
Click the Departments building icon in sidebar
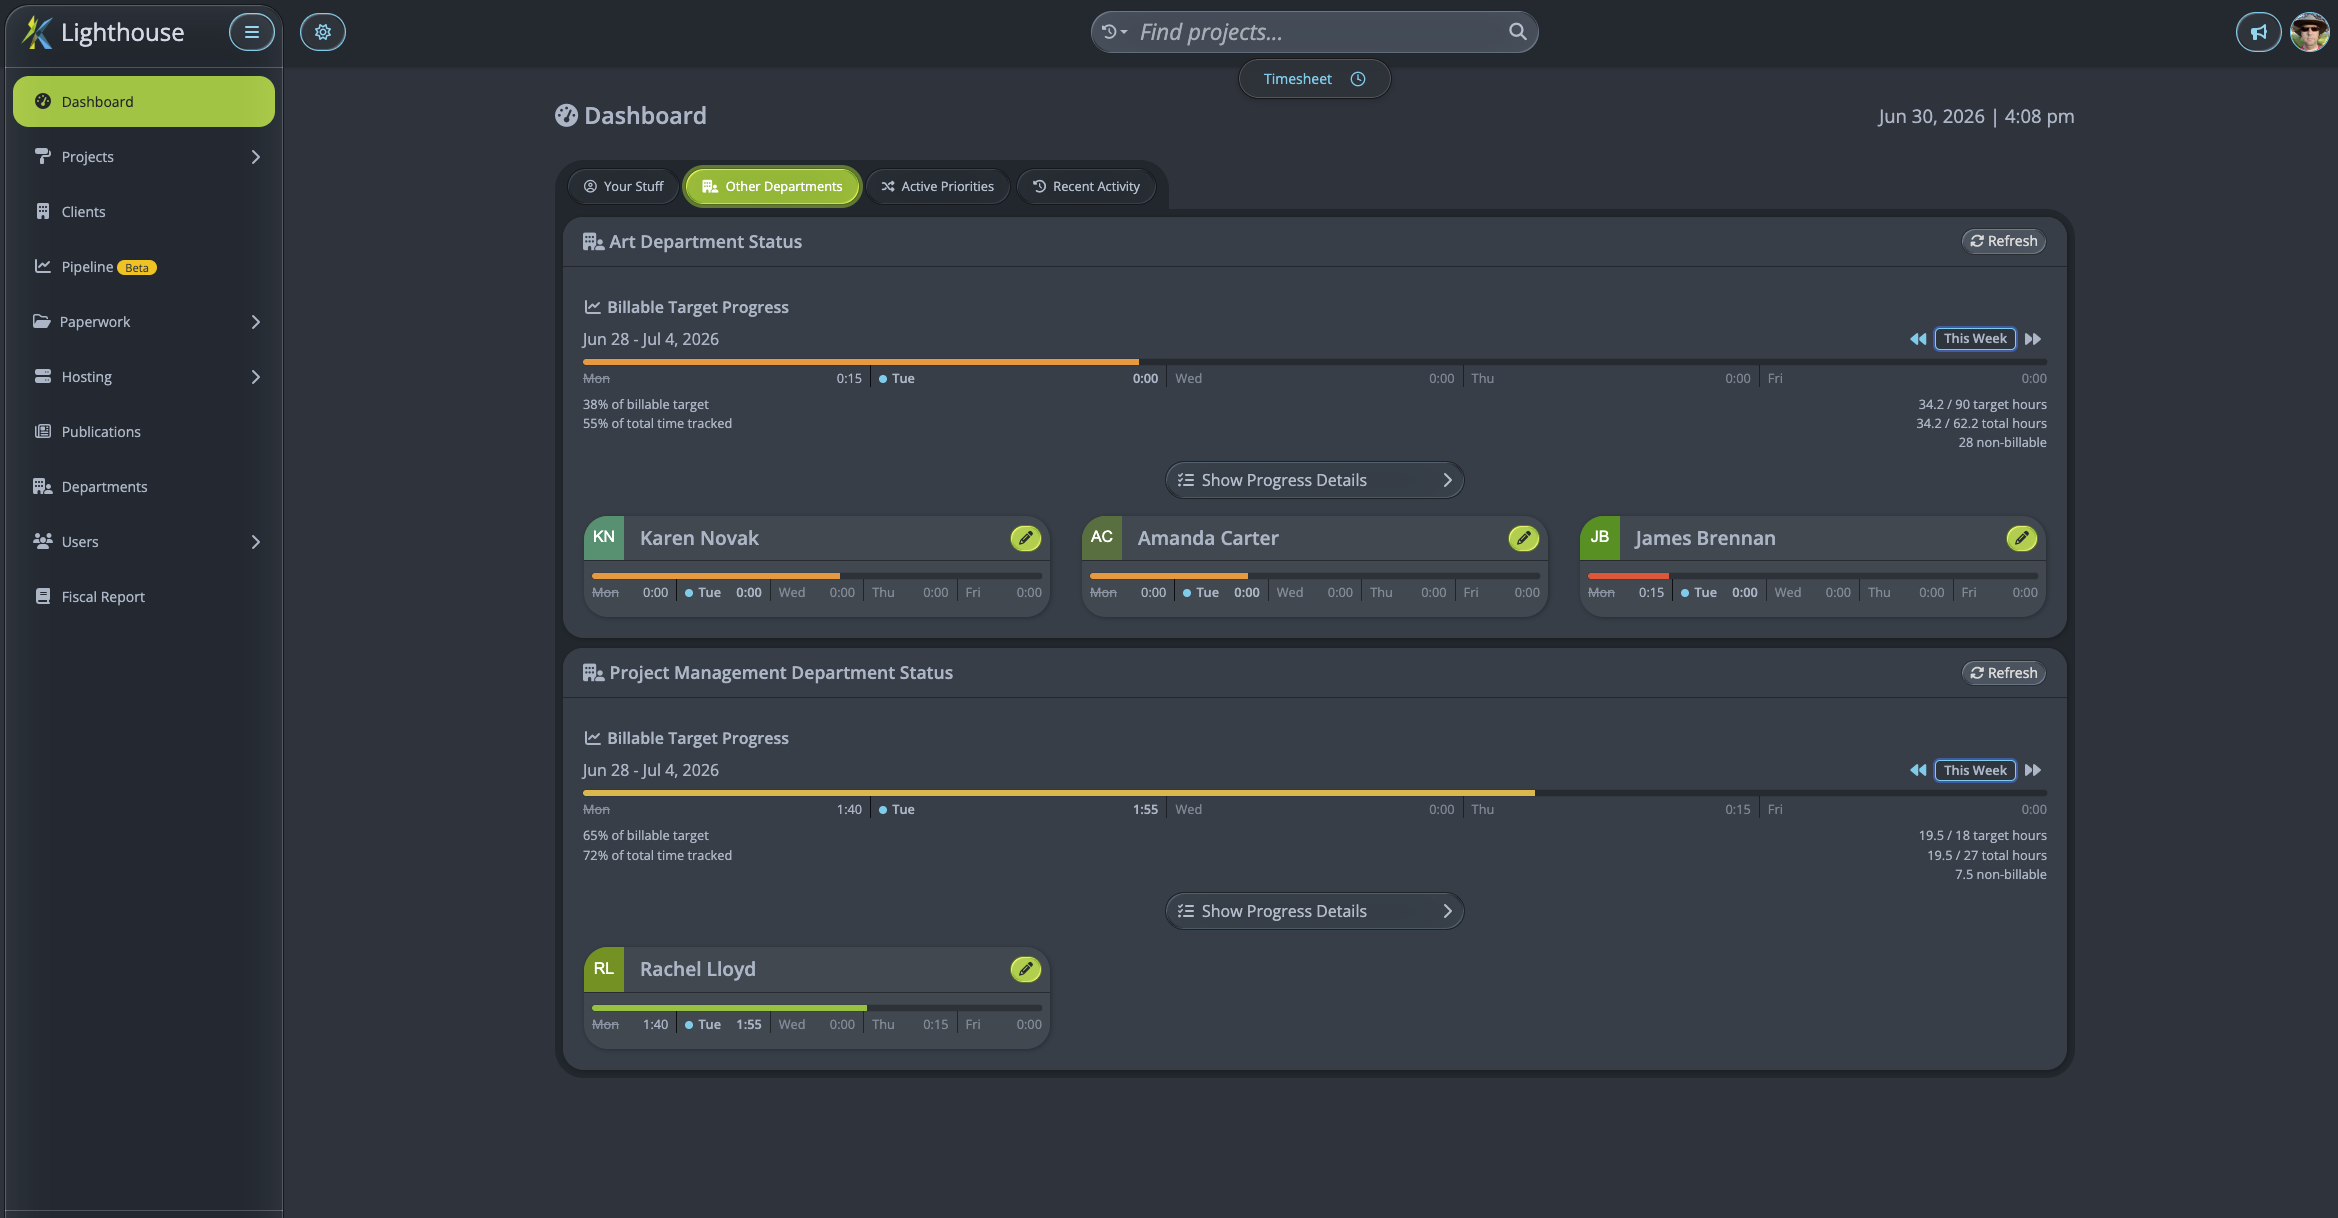click(43, 486)
